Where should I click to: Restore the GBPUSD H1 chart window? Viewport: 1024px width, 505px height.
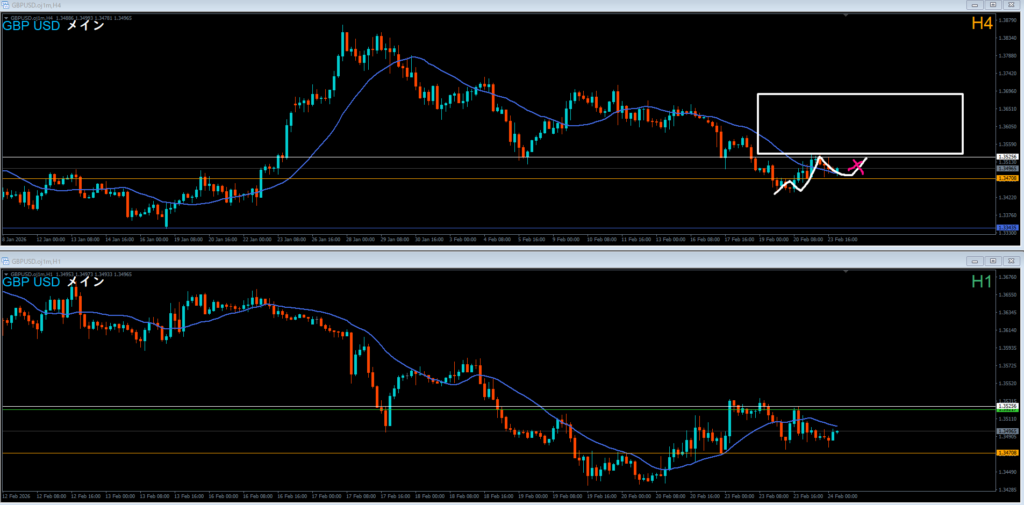(993, 261)
